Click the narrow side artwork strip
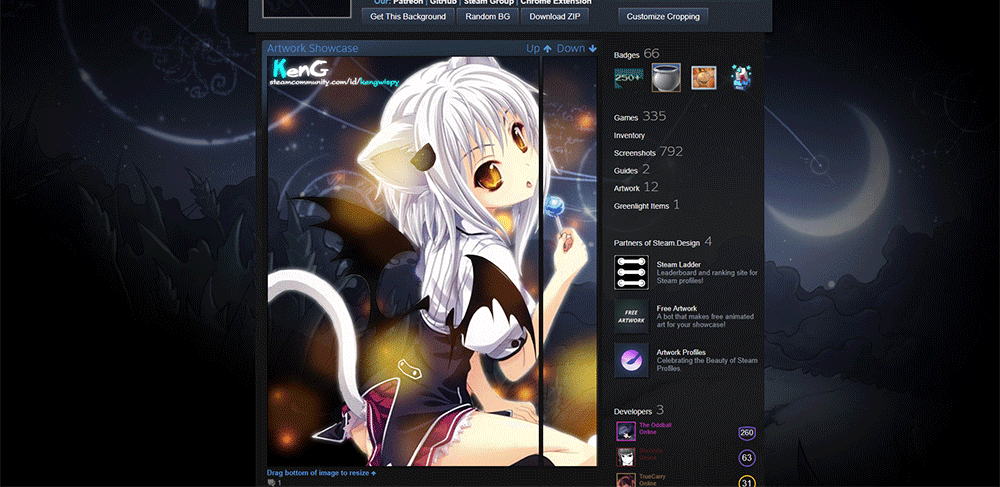The image size is (1000, 487). (570, 261)
